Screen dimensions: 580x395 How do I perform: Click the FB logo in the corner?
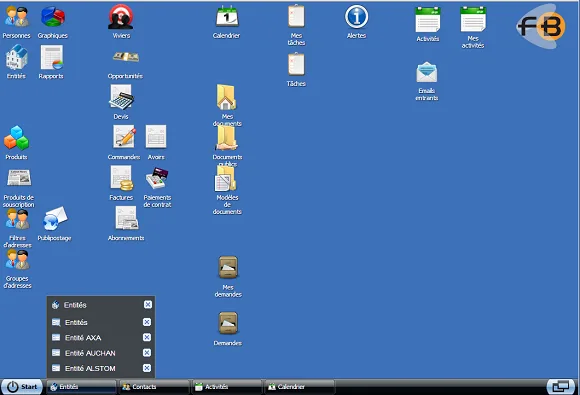click(x=542, y=26)
